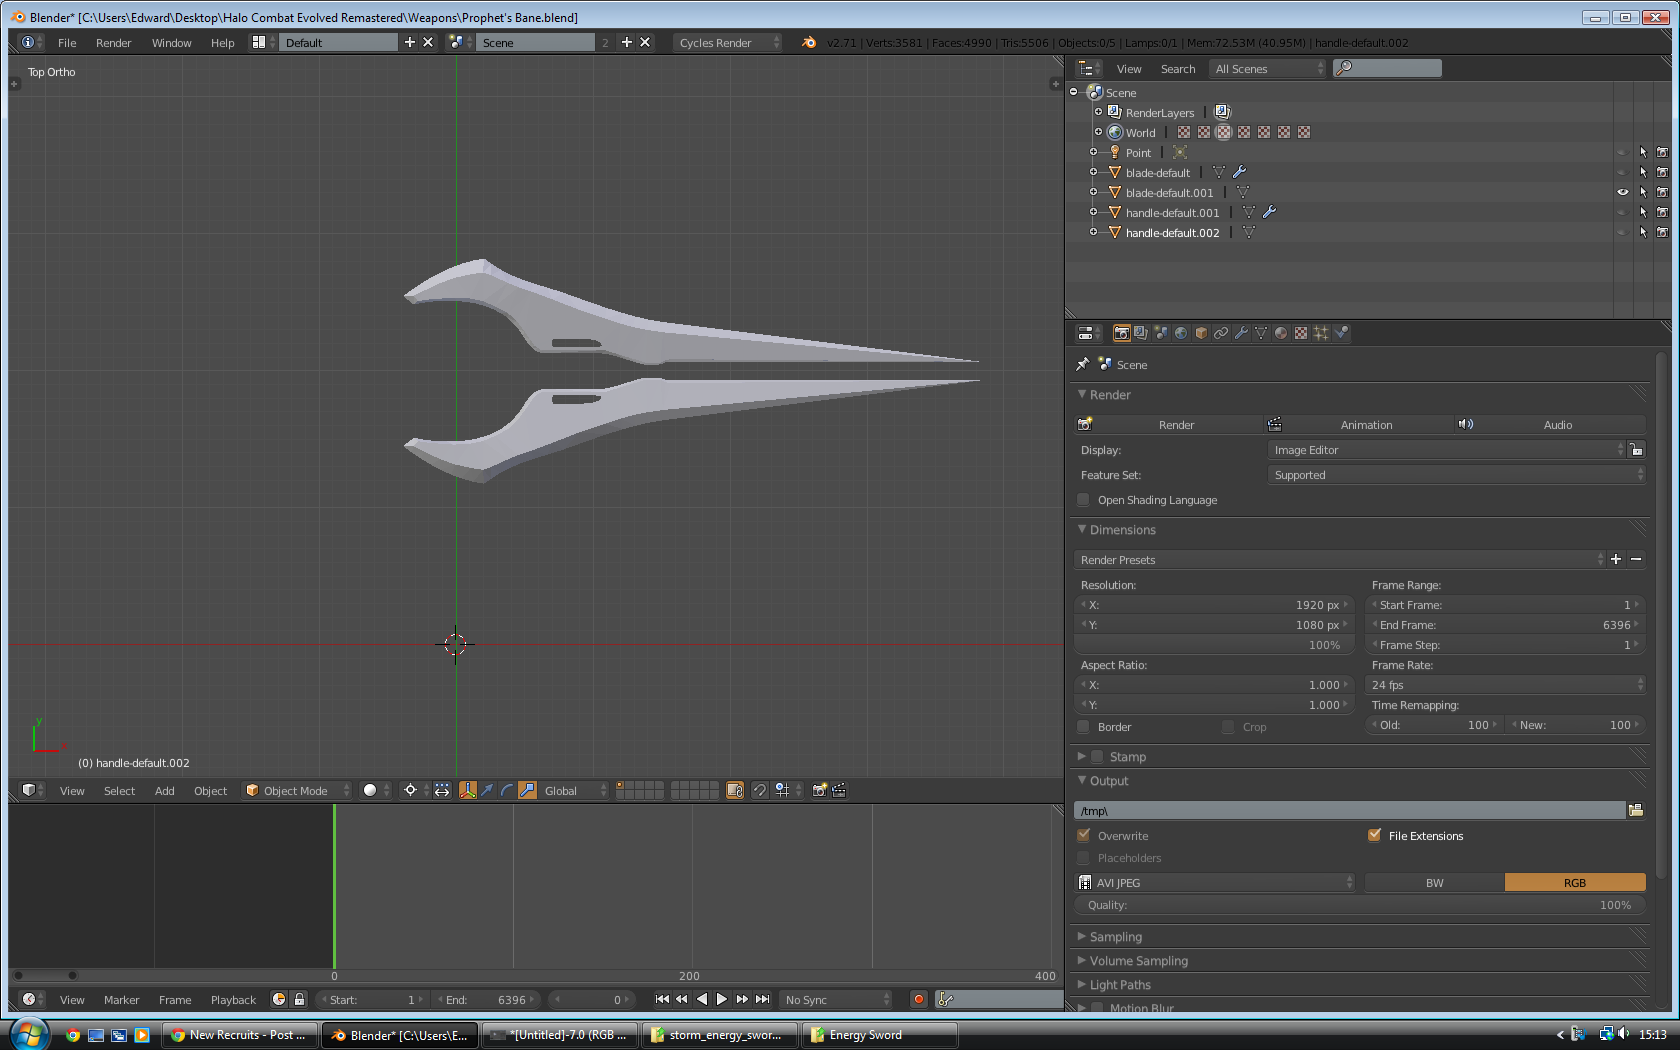Click the Audio mixdown button
The height and width of the screenshot is (1050, 1680).
[1551, 424]
